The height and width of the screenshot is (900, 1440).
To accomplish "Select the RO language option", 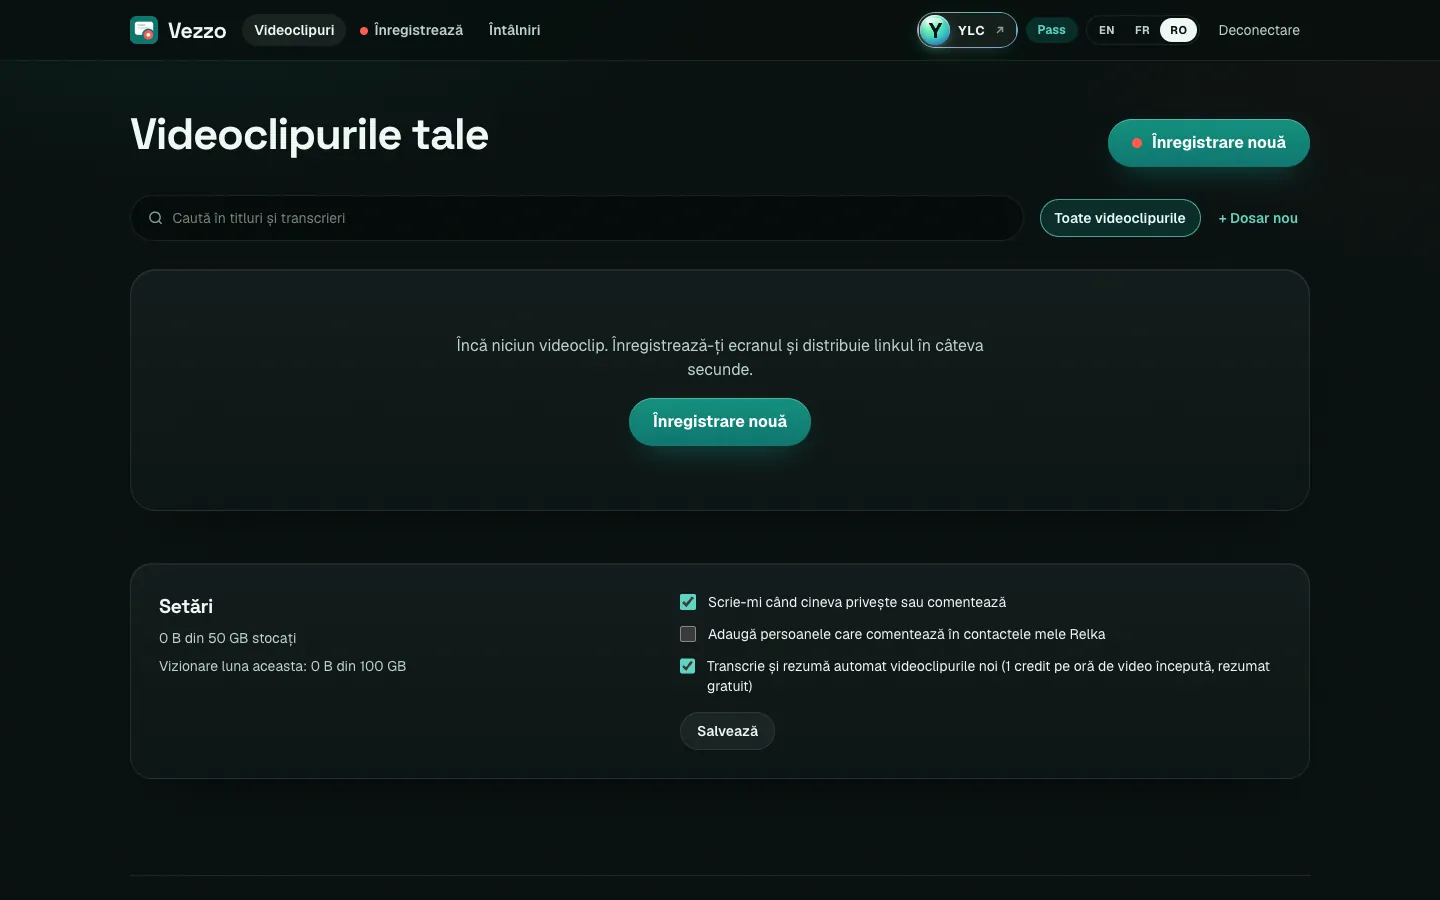I will [x=1178, y=30].
